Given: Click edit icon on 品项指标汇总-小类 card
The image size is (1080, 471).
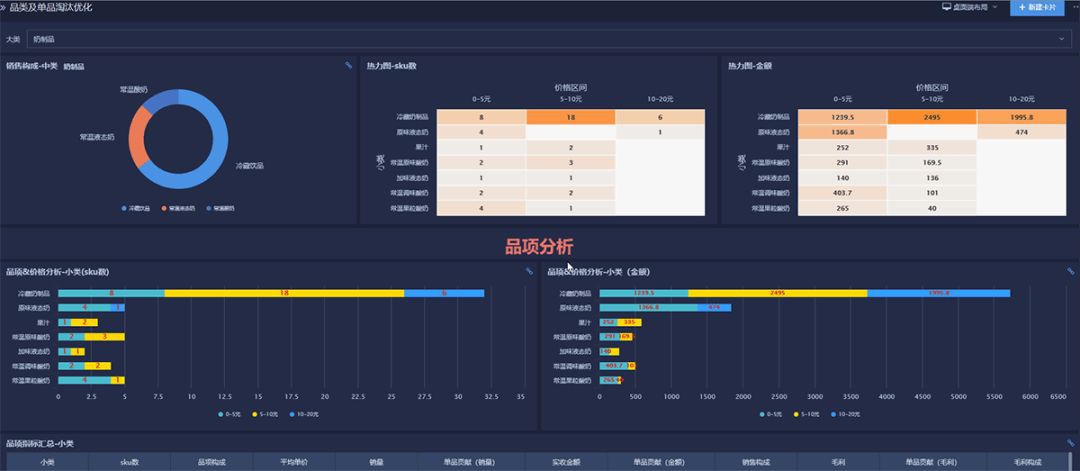Looking at the screenshot, I should [1070, 443].
